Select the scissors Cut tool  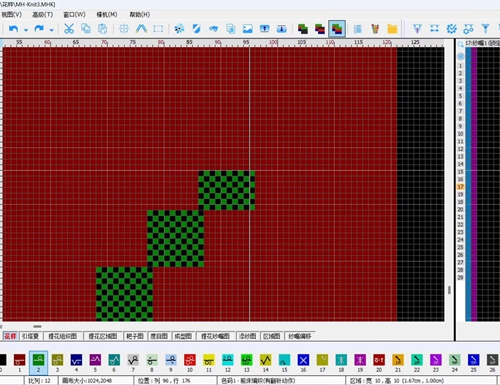[69, 29]
